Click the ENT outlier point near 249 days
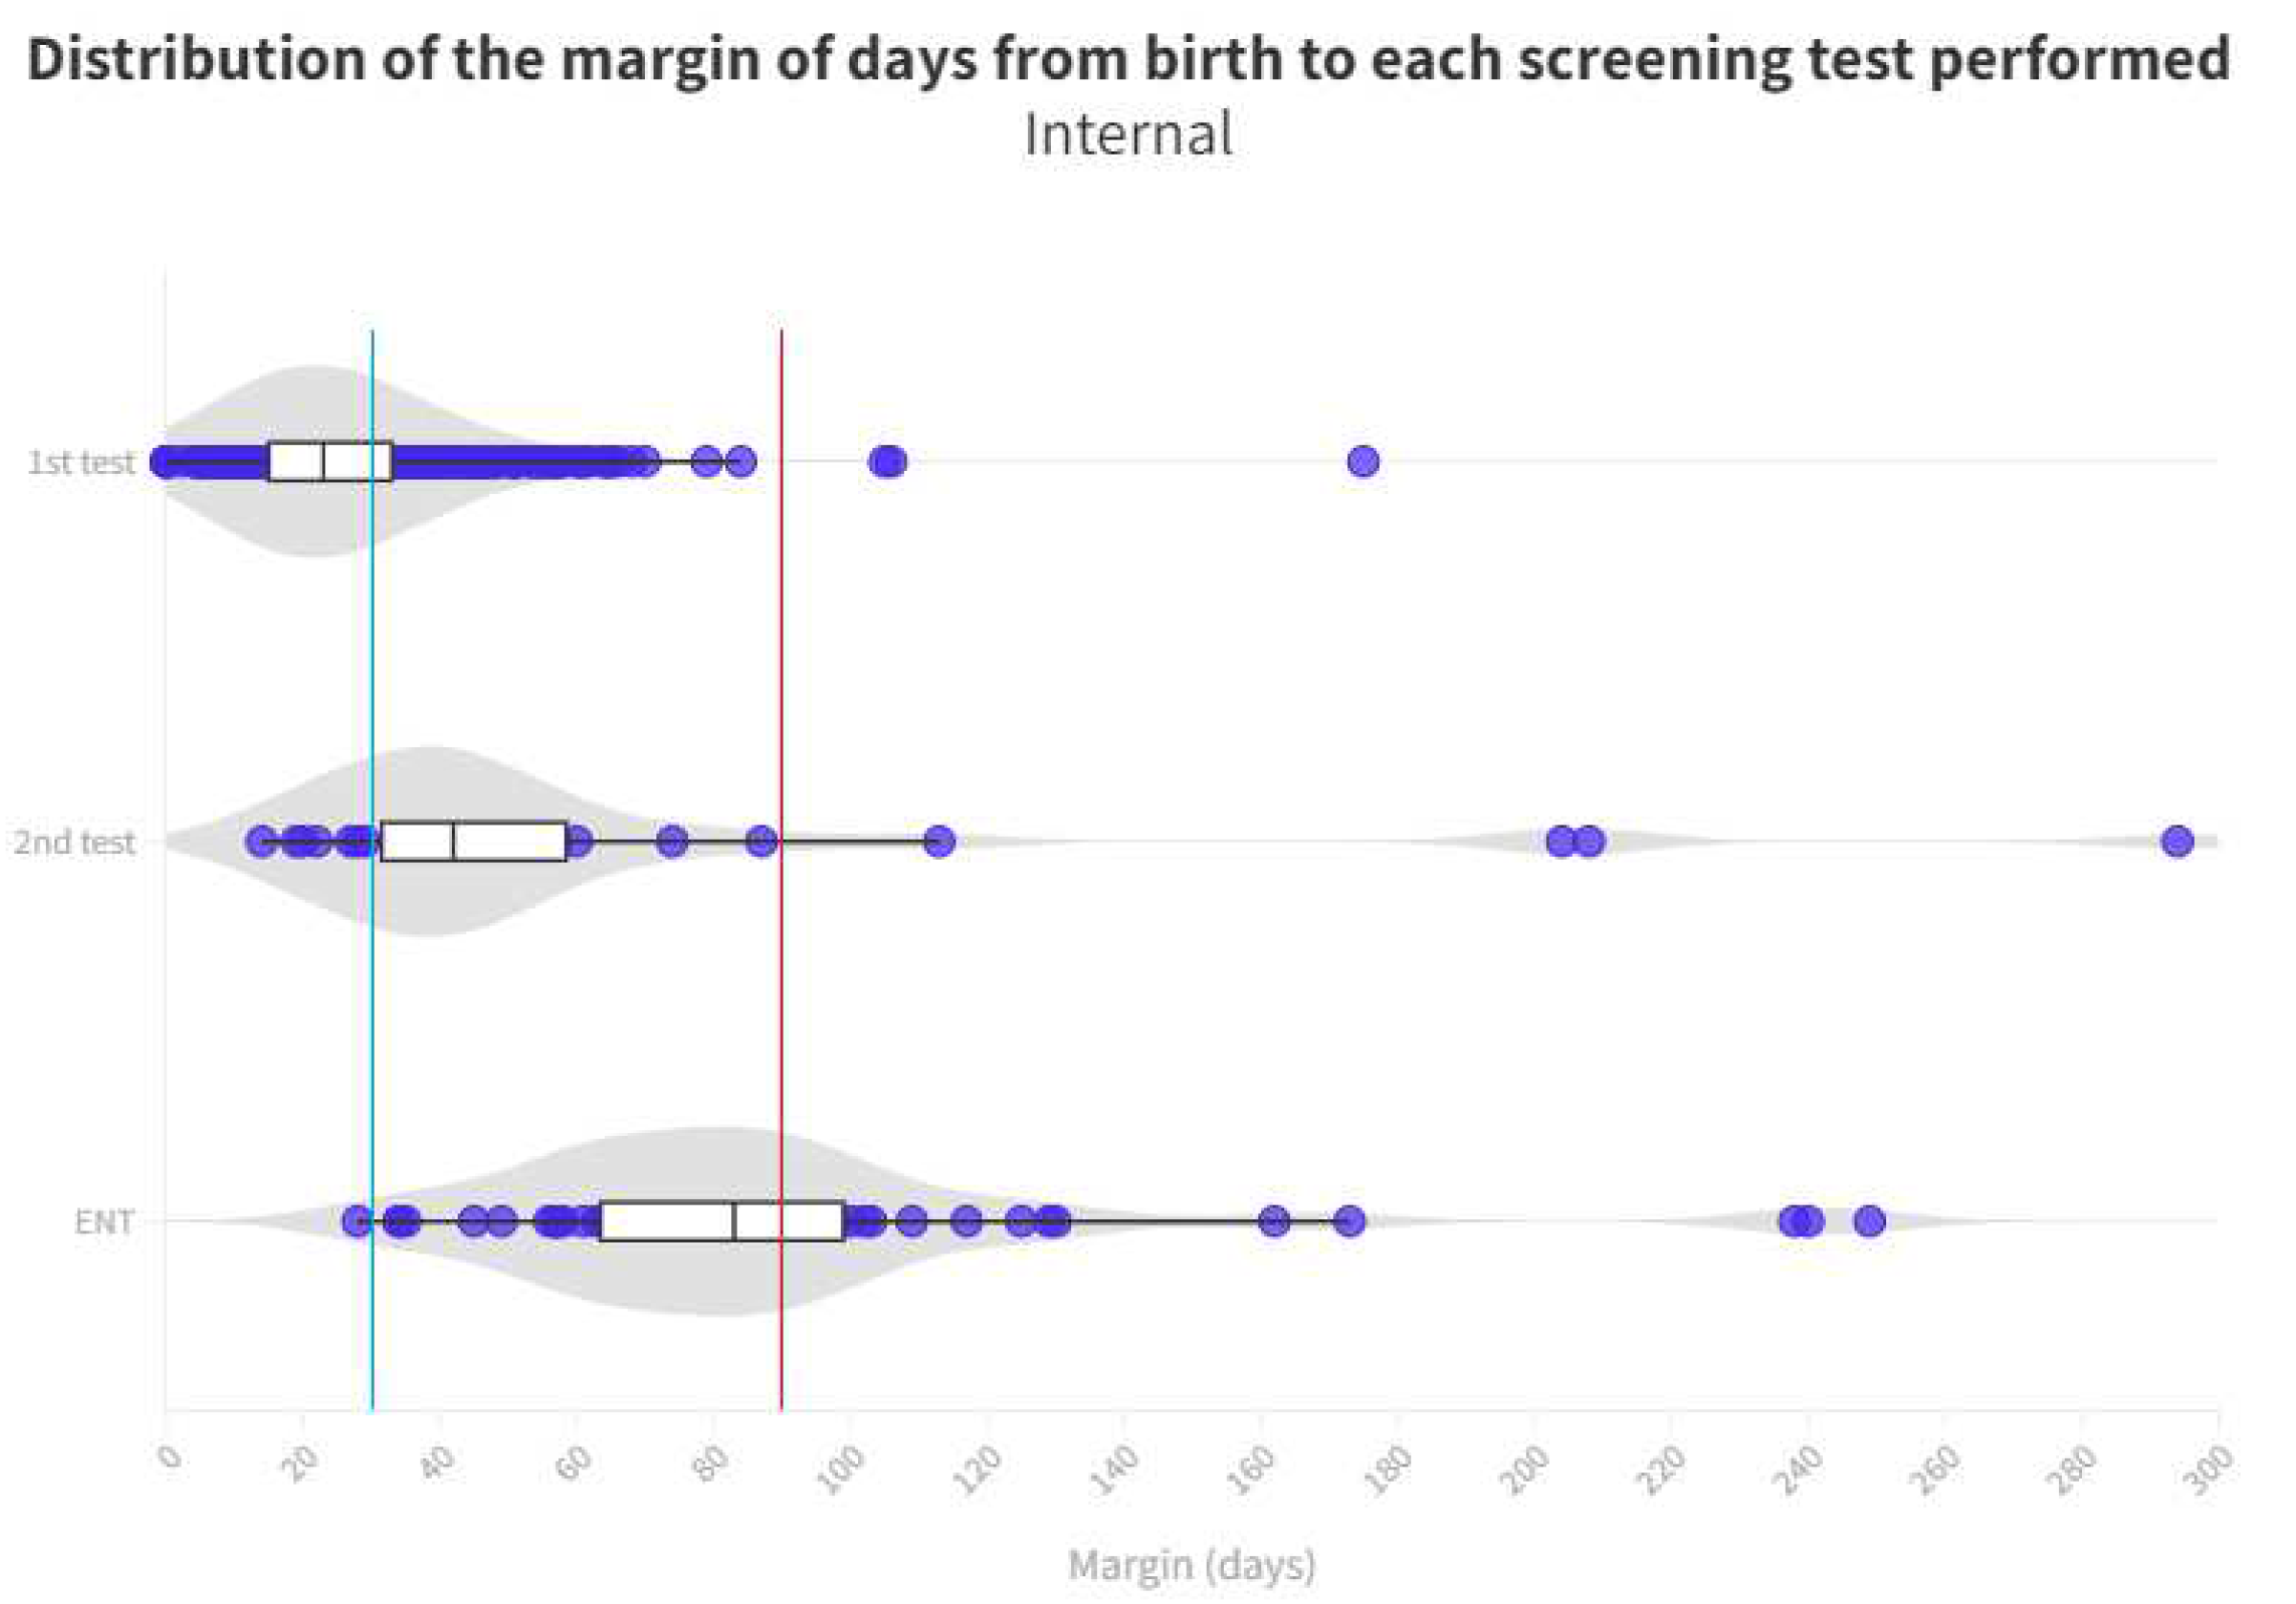2296x1604 pixels. 1869,1221
